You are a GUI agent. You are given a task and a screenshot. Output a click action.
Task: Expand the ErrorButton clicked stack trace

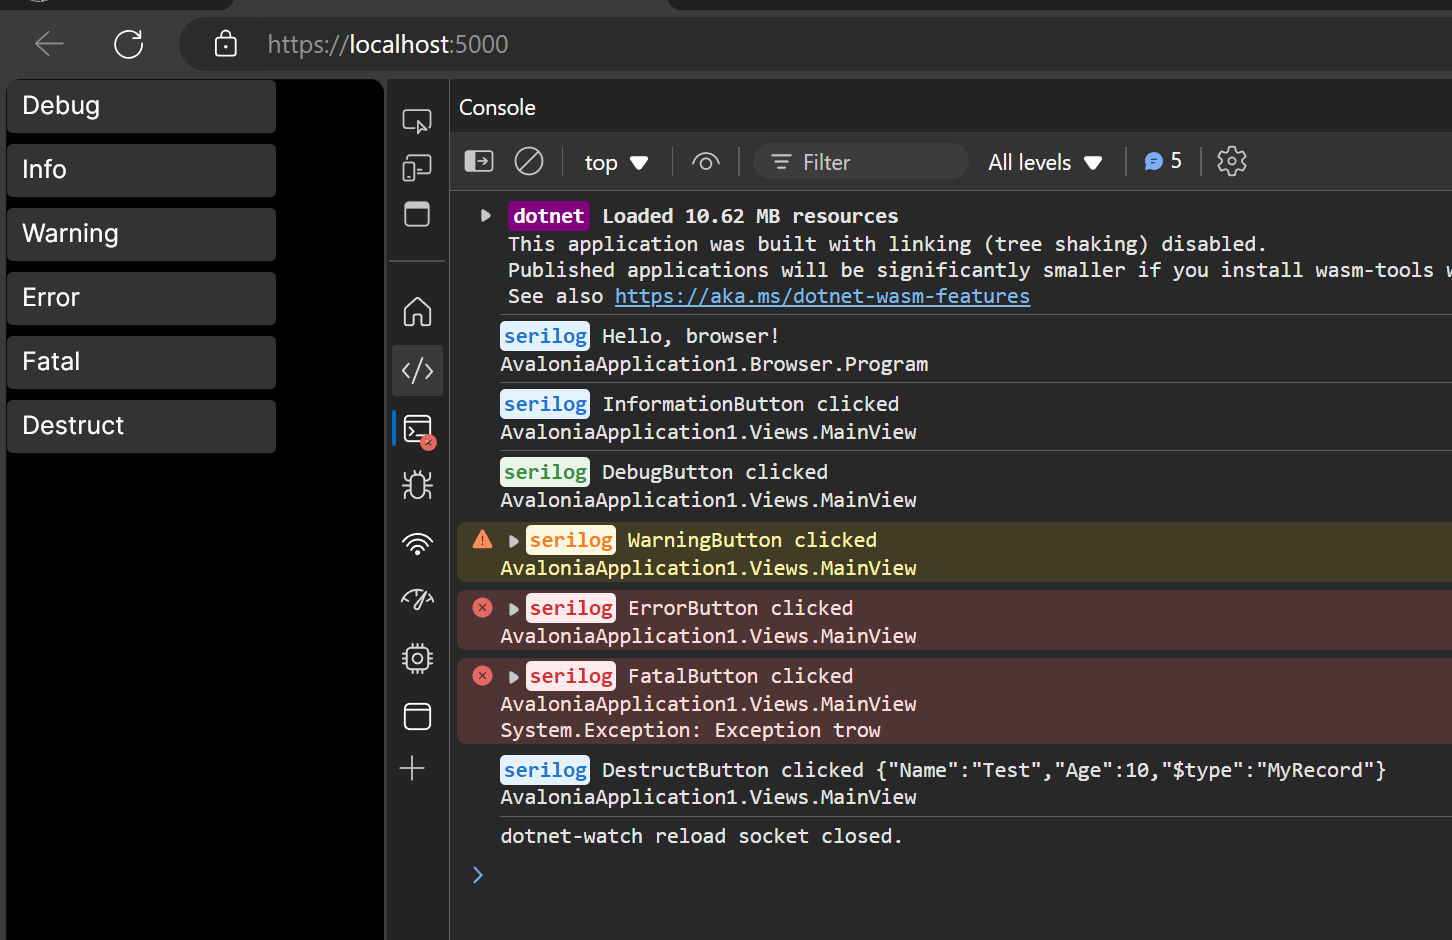pyautogui.click(x=514, y=609)
